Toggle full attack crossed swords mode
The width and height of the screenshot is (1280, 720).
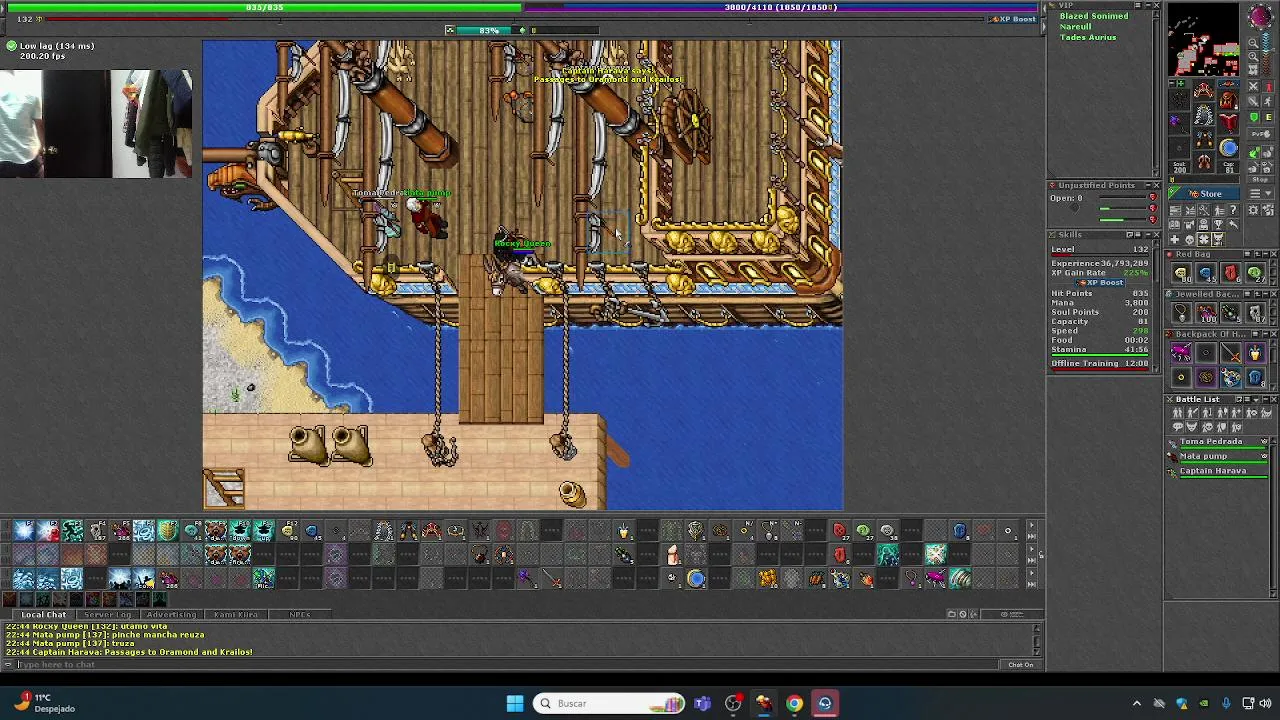point(1253,86)
